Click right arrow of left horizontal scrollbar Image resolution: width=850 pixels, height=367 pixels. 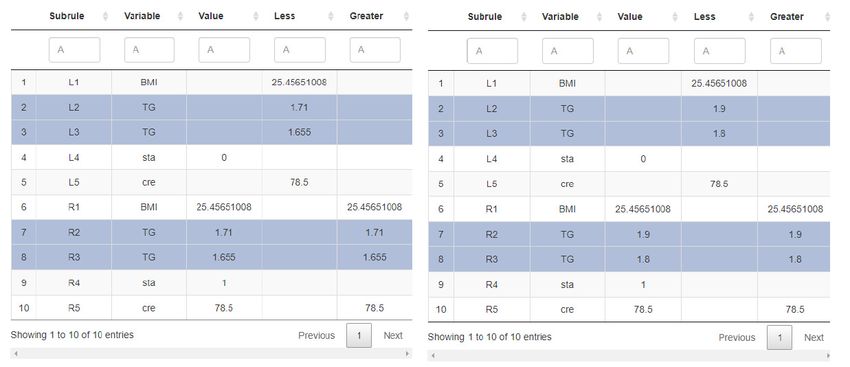(x=408, y=354)
